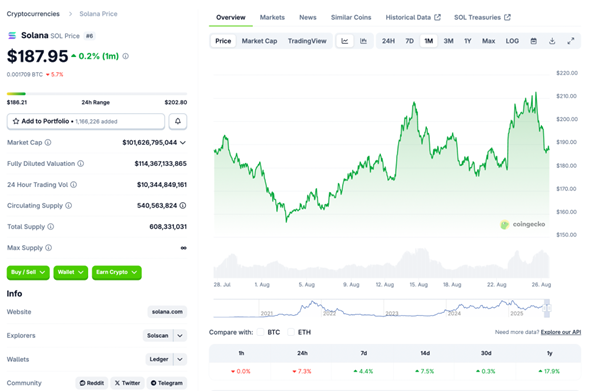Screen dimensions: 602x391
Task: Click the historical mini navigator chart
Action: click(381, 308)
